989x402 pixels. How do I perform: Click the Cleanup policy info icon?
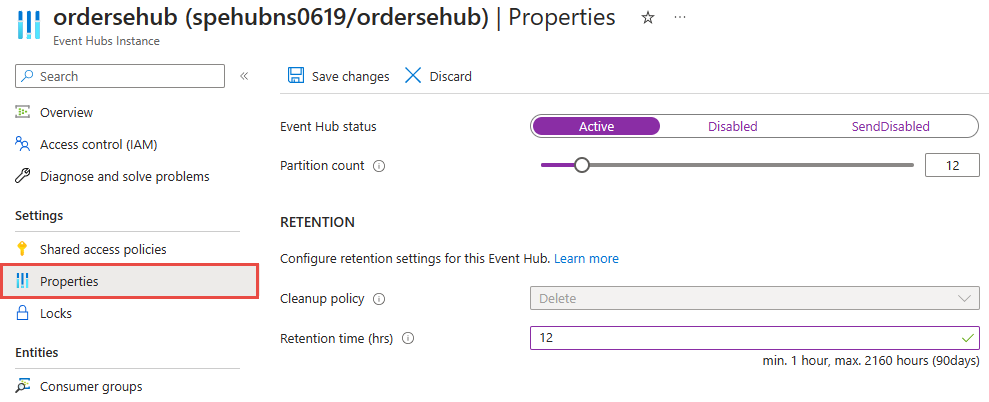(379, 298)
